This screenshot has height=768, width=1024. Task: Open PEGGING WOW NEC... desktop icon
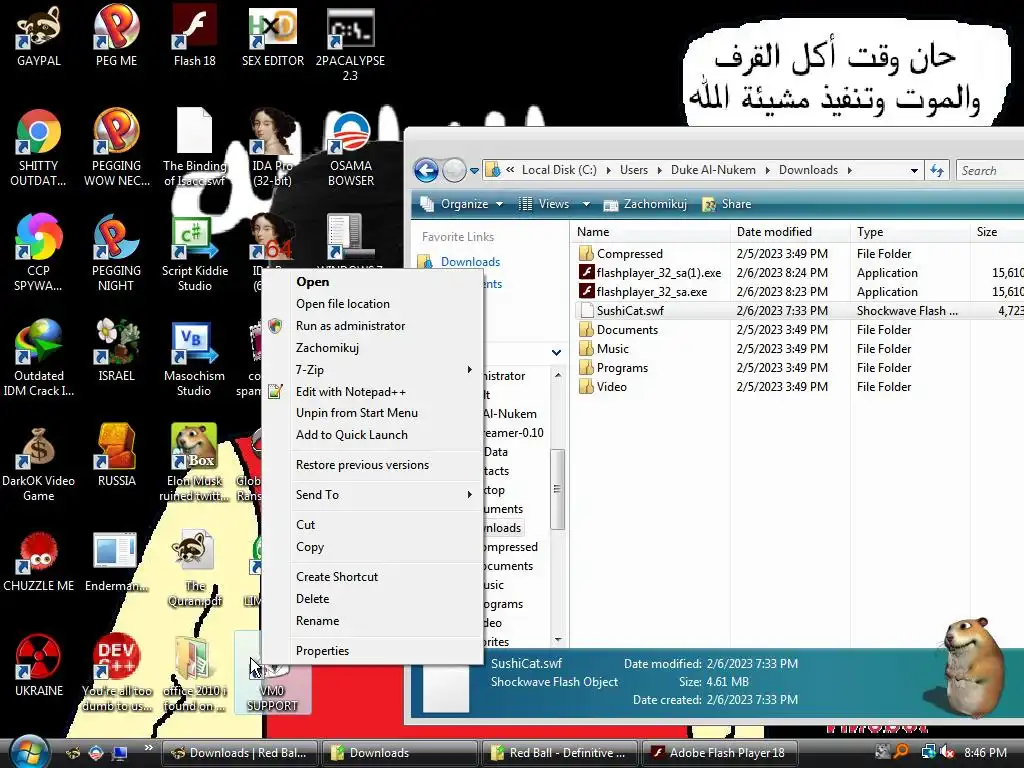click(116, 148)
